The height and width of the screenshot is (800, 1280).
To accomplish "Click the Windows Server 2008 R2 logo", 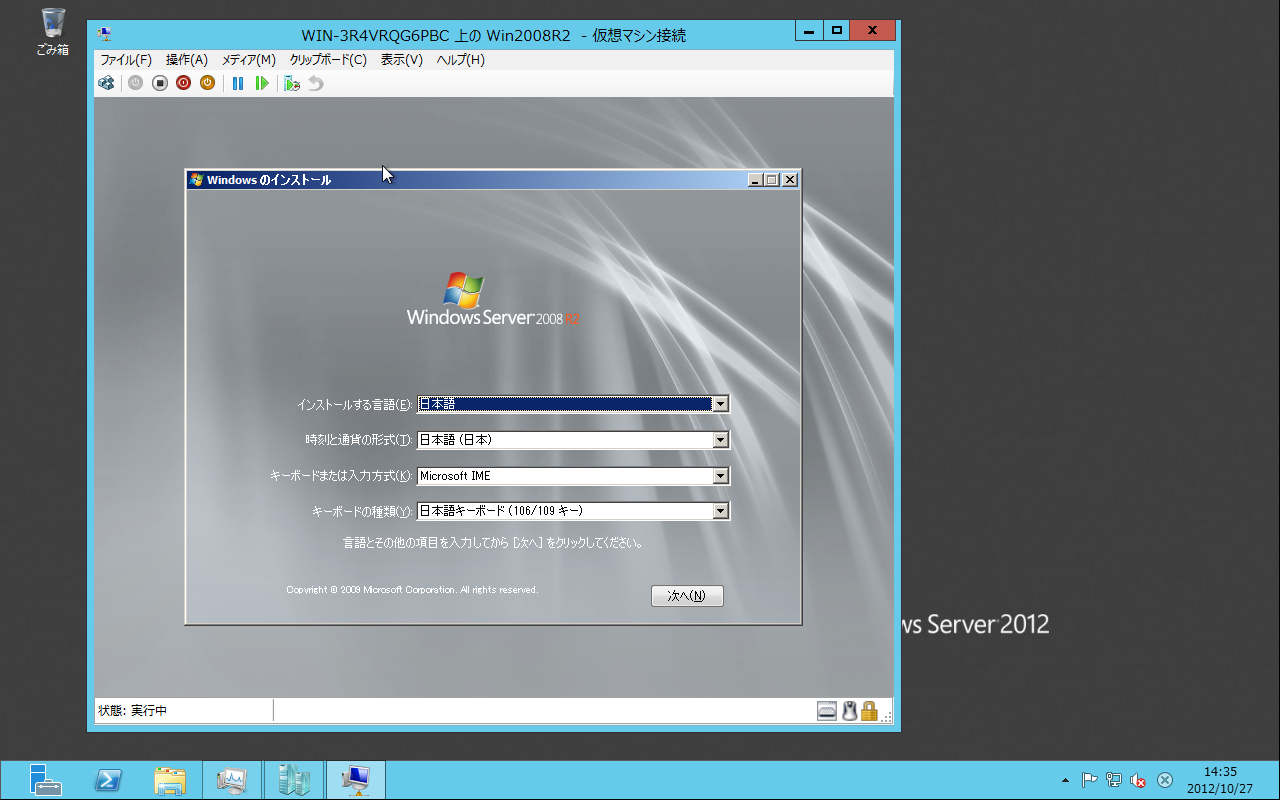I will click(x=493, y=298).
